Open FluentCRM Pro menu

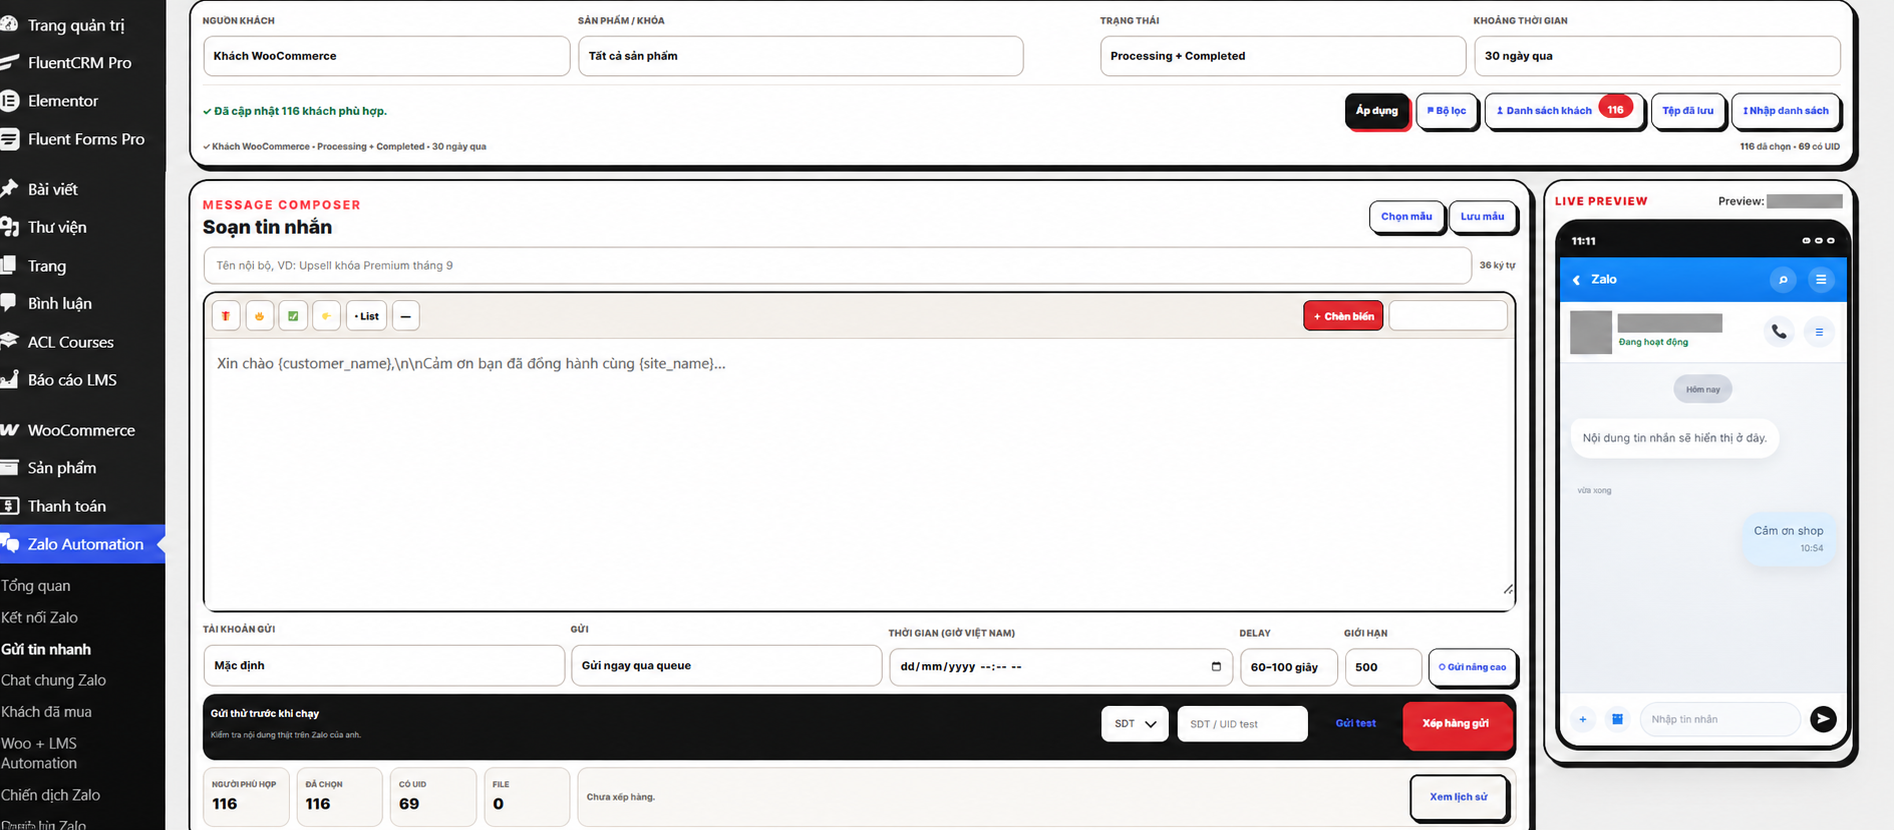(x=80, y=63)
